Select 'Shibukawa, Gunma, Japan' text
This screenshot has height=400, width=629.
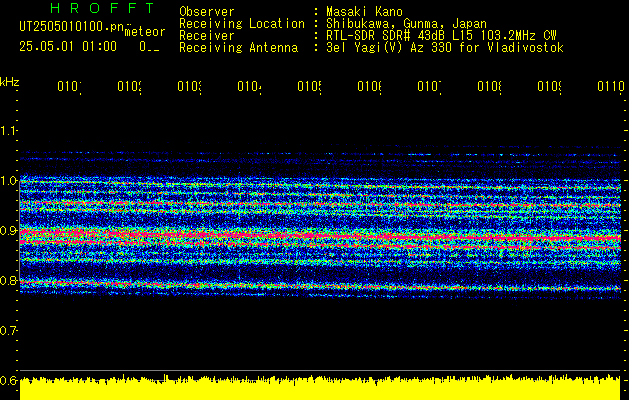pyautogui.click(x=406, y=23)
